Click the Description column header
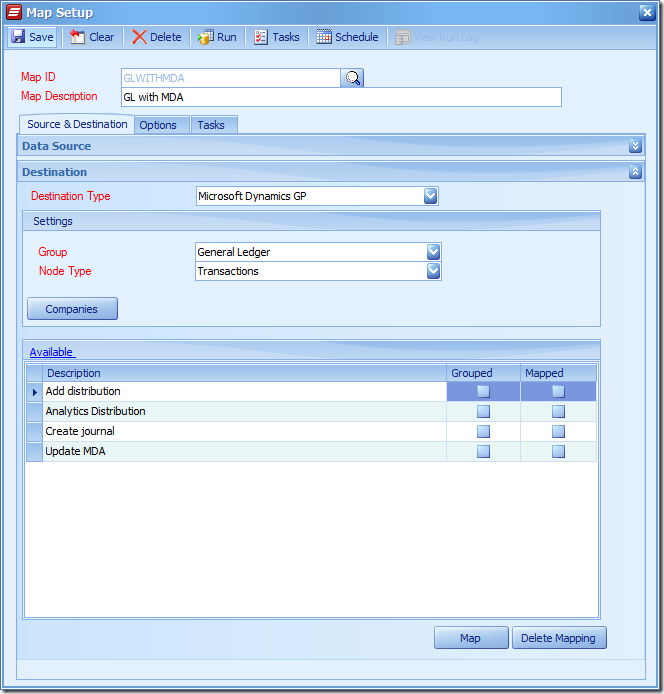 [244, 373]
